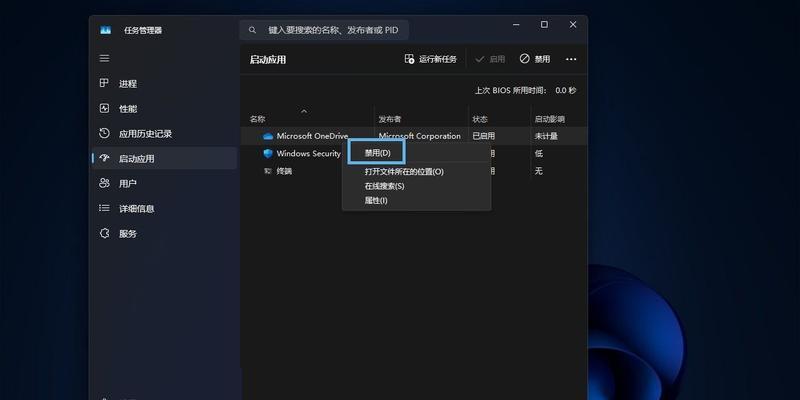Open the 用户 (Users) page

click(164, 184)
